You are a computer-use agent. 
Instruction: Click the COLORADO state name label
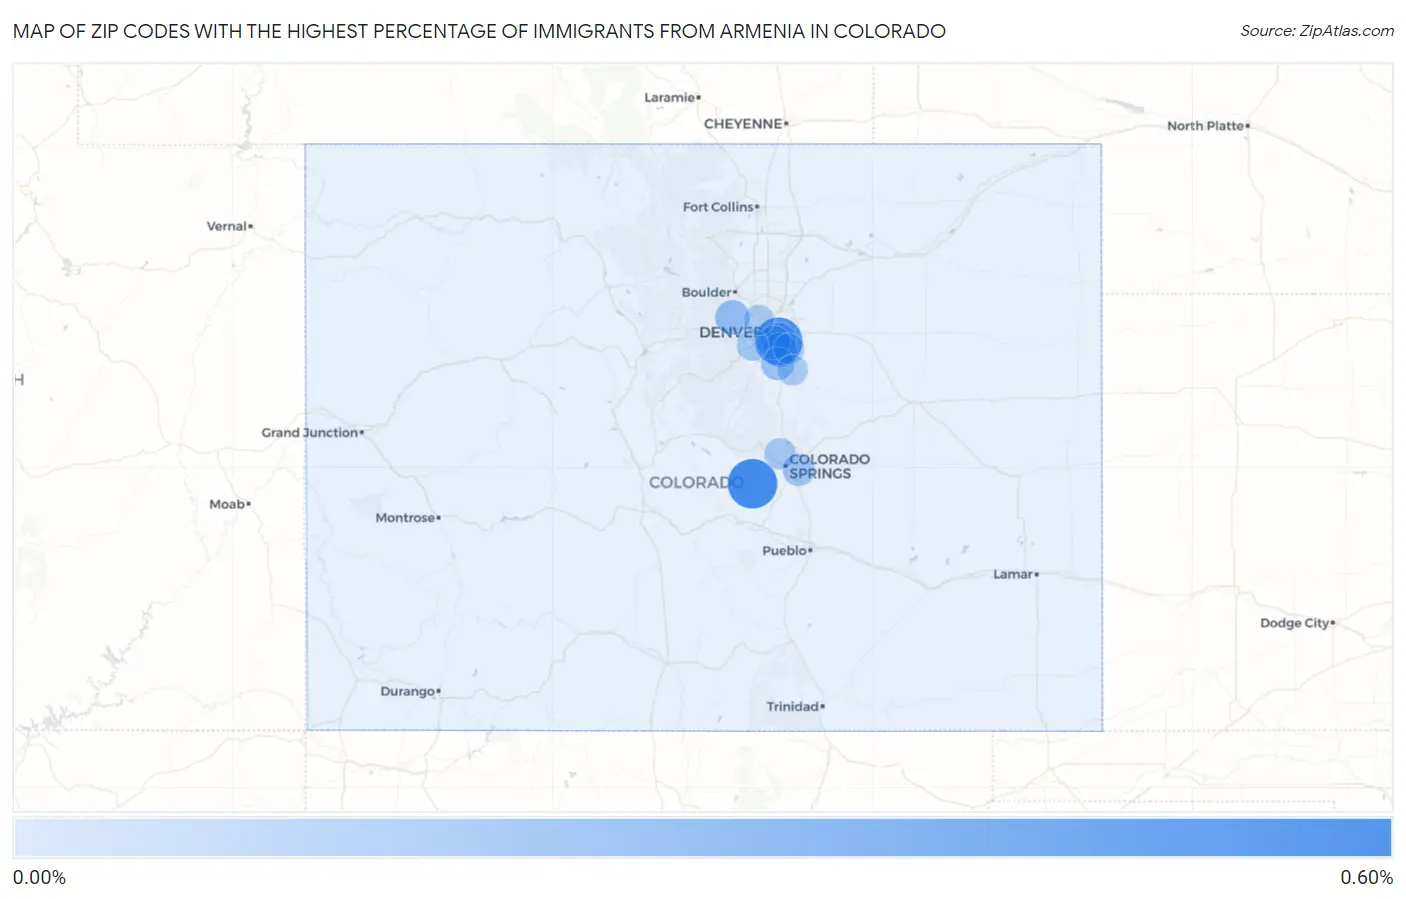[x=695, y=482]
